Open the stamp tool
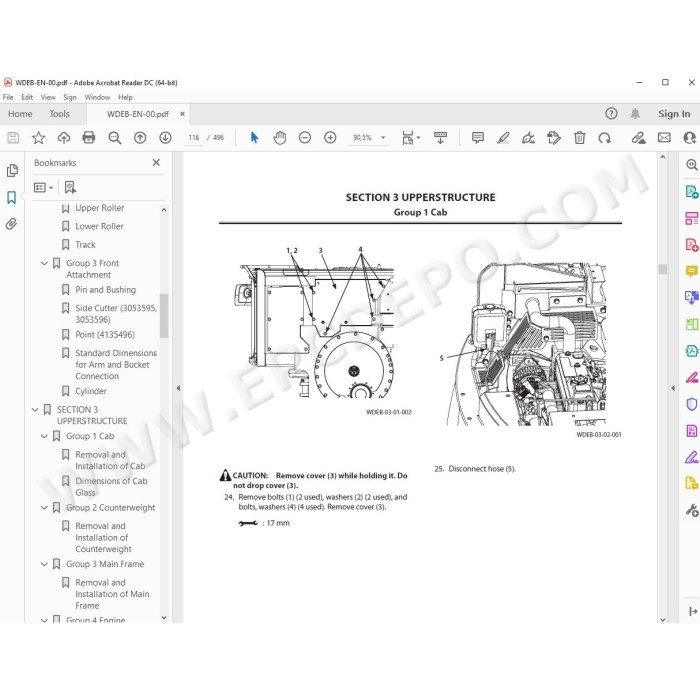Image resolution: width=700 pixels, height=700 pixels. click(554, 138)
